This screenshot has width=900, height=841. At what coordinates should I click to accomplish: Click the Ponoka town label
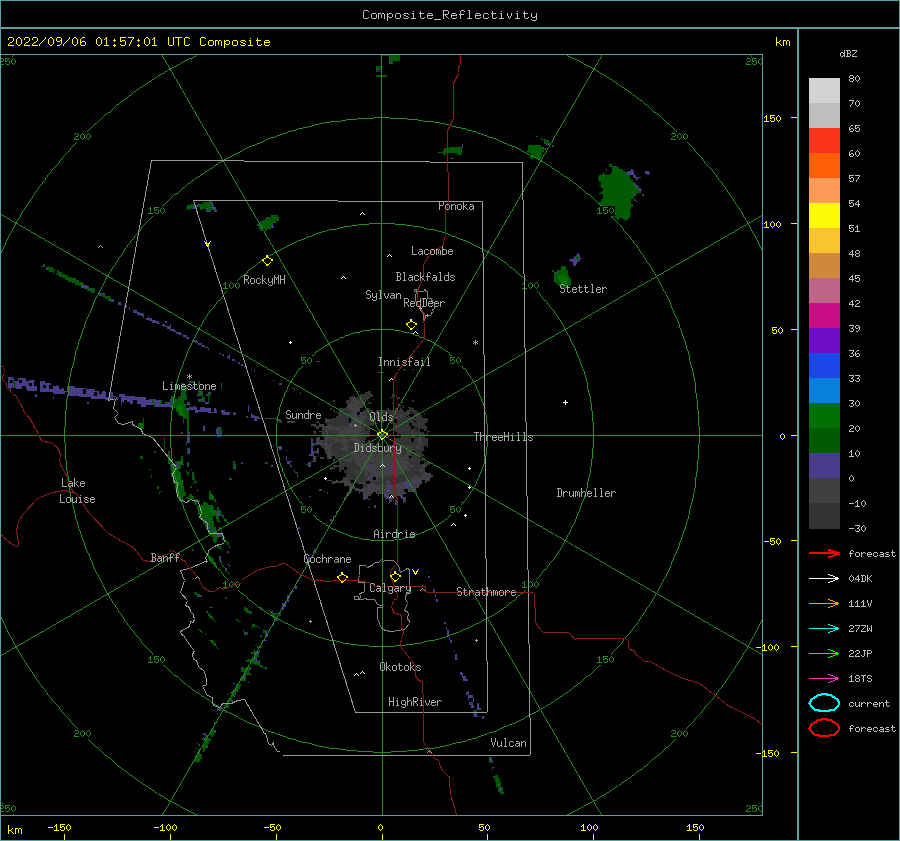point(456,206)
